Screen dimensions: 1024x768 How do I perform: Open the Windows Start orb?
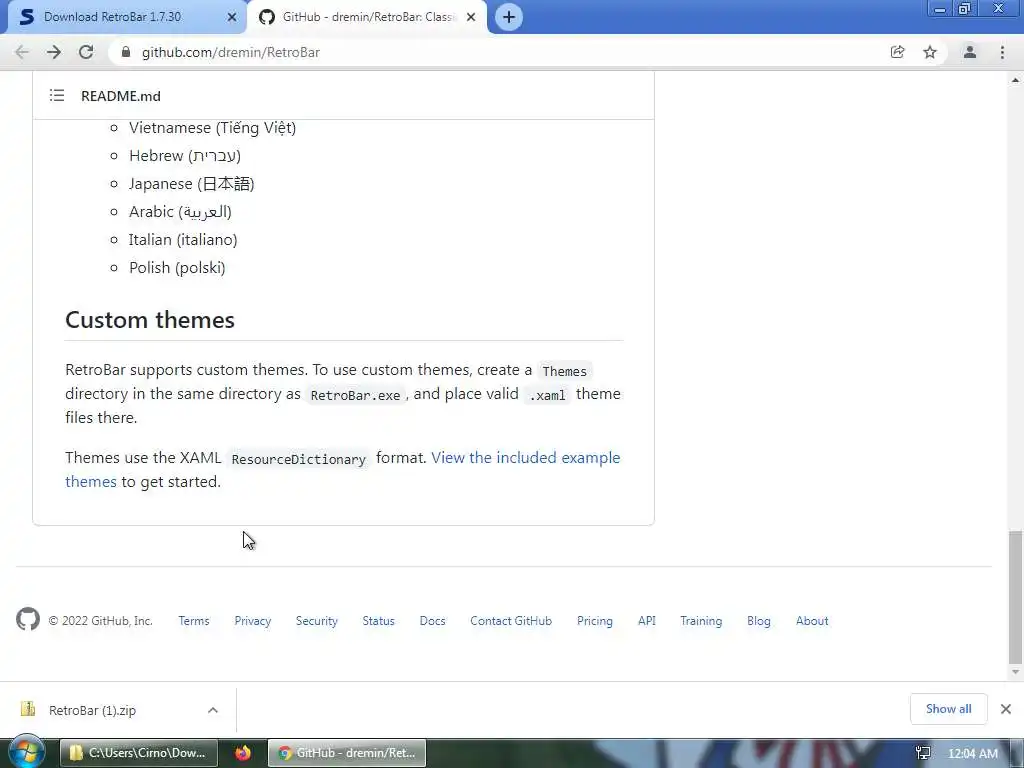click(x=27, y=752)
